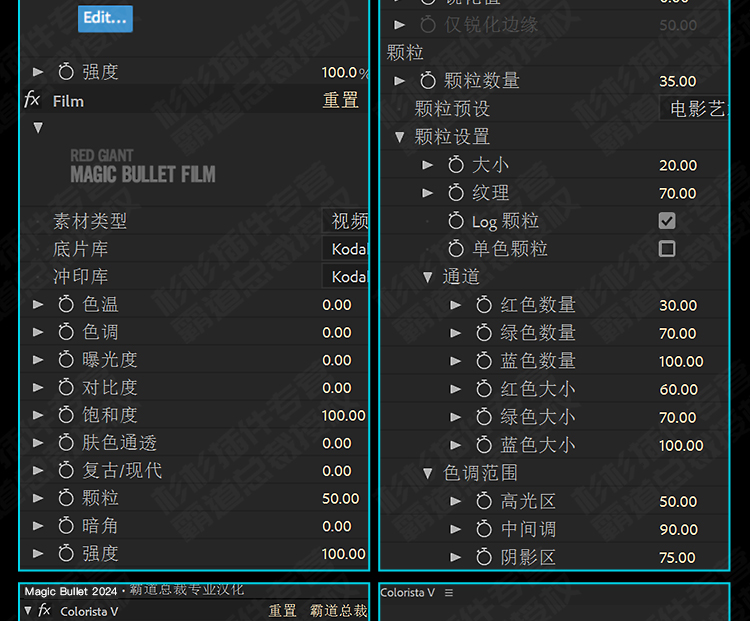This screenshot has width=750, height=621.
Task: Click the 蓝色数量 value 100.00
Action: pyautogui.click(x=681, y=361)
